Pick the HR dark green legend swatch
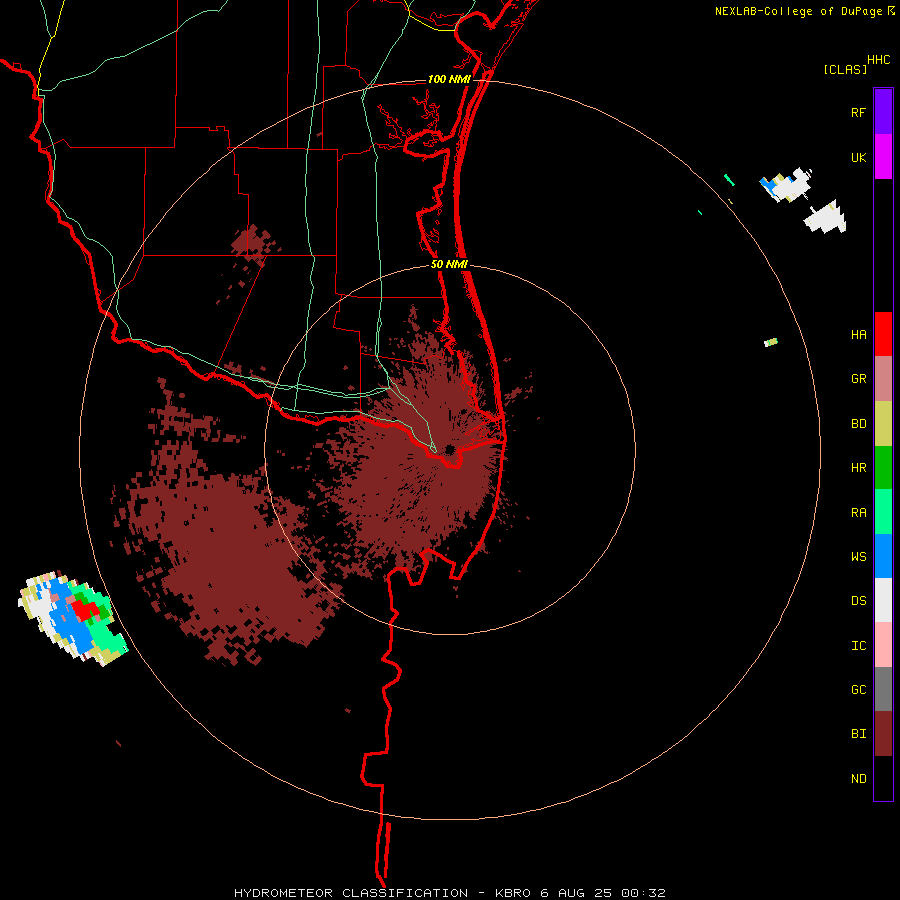900x900 pixels. tap(883, 467)
